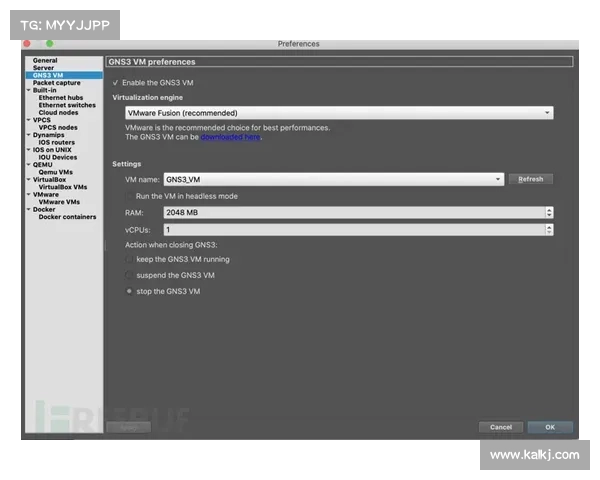Click inside the RAM value field

tap(354, 212)
